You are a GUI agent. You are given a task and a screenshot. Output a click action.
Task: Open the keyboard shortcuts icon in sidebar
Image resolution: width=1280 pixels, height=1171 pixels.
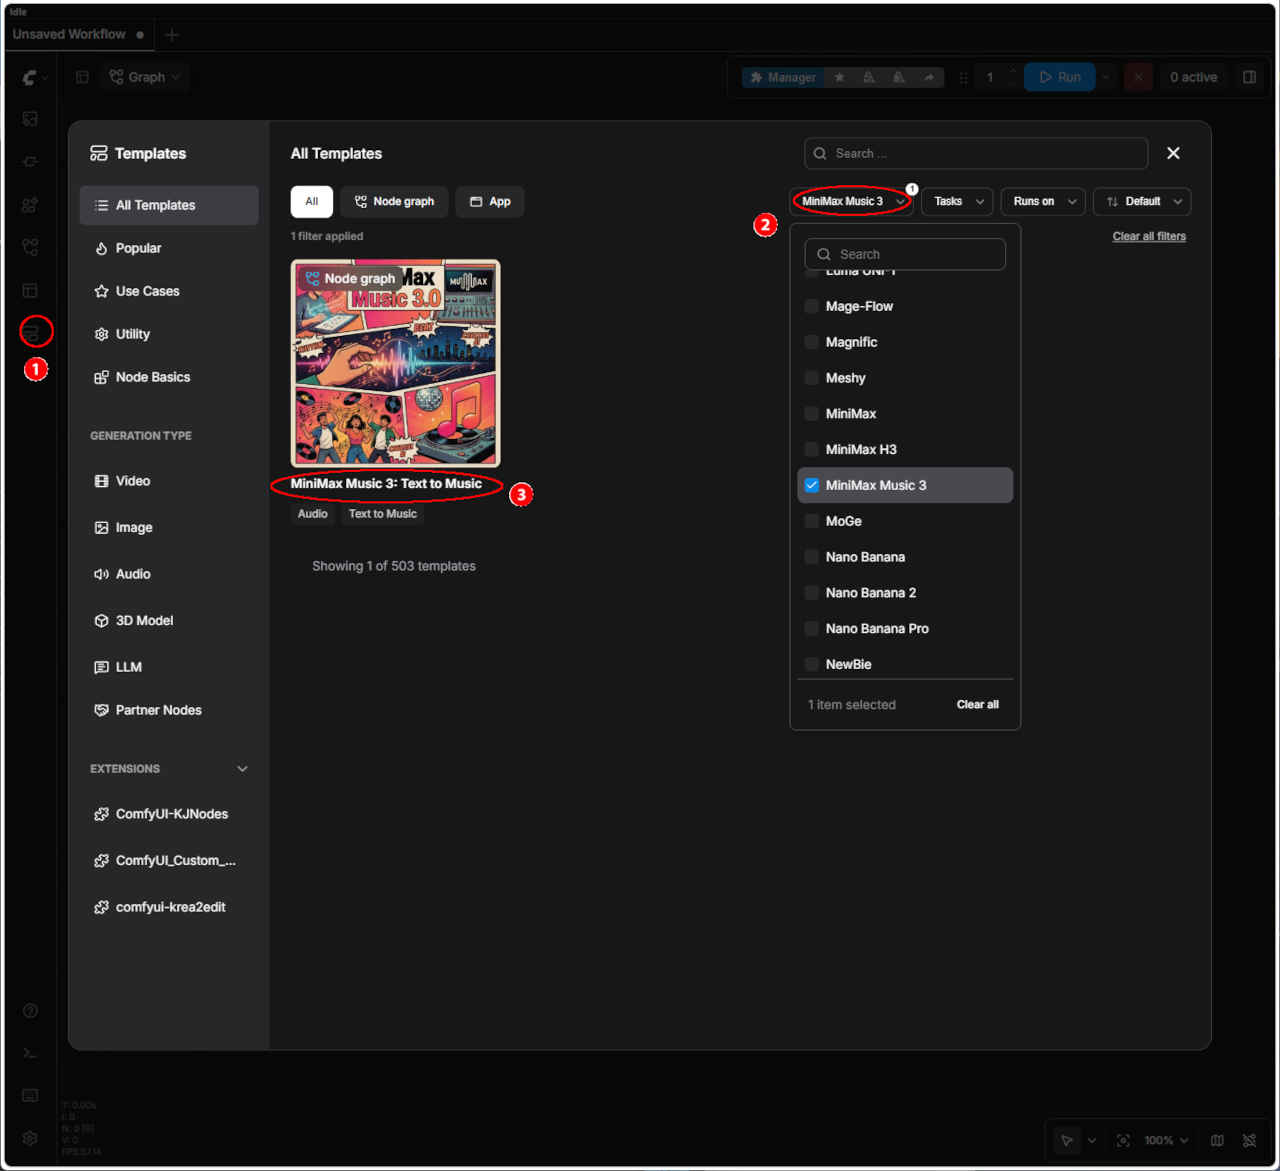[x=31, y=1095]
